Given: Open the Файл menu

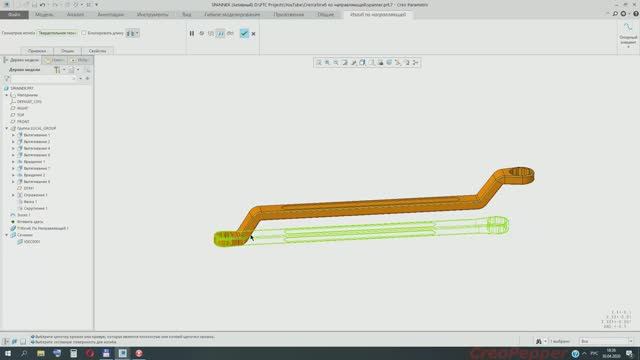Looking at the screenshot, I should click(x=14, y=15).
